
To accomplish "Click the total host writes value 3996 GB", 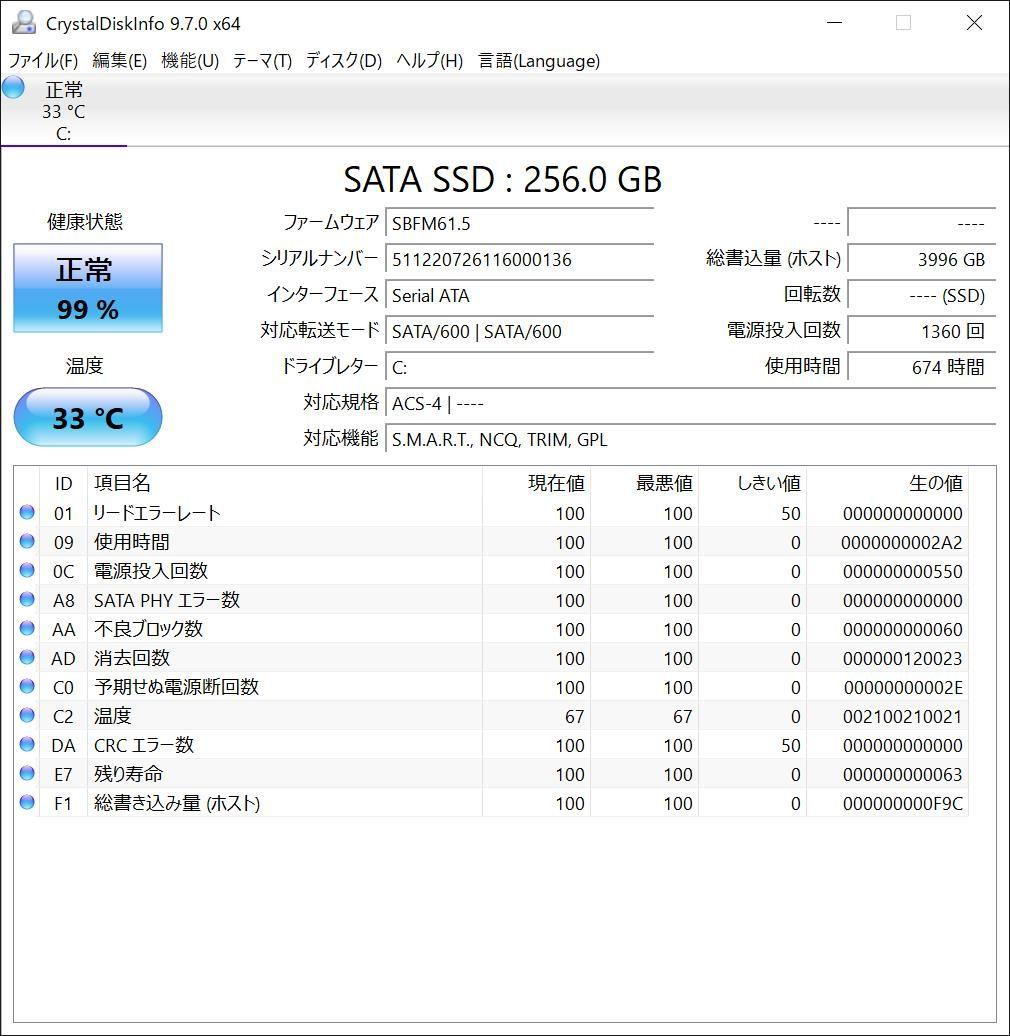I will point(921,259).
